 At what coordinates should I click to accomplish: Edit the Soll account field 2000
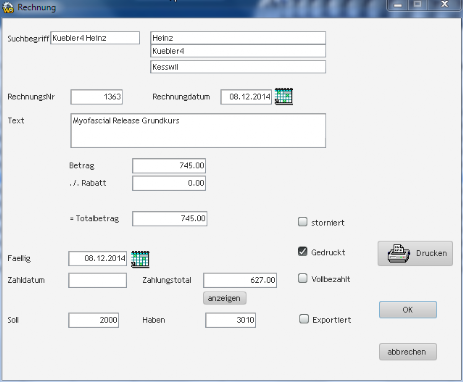click(94, 320)
